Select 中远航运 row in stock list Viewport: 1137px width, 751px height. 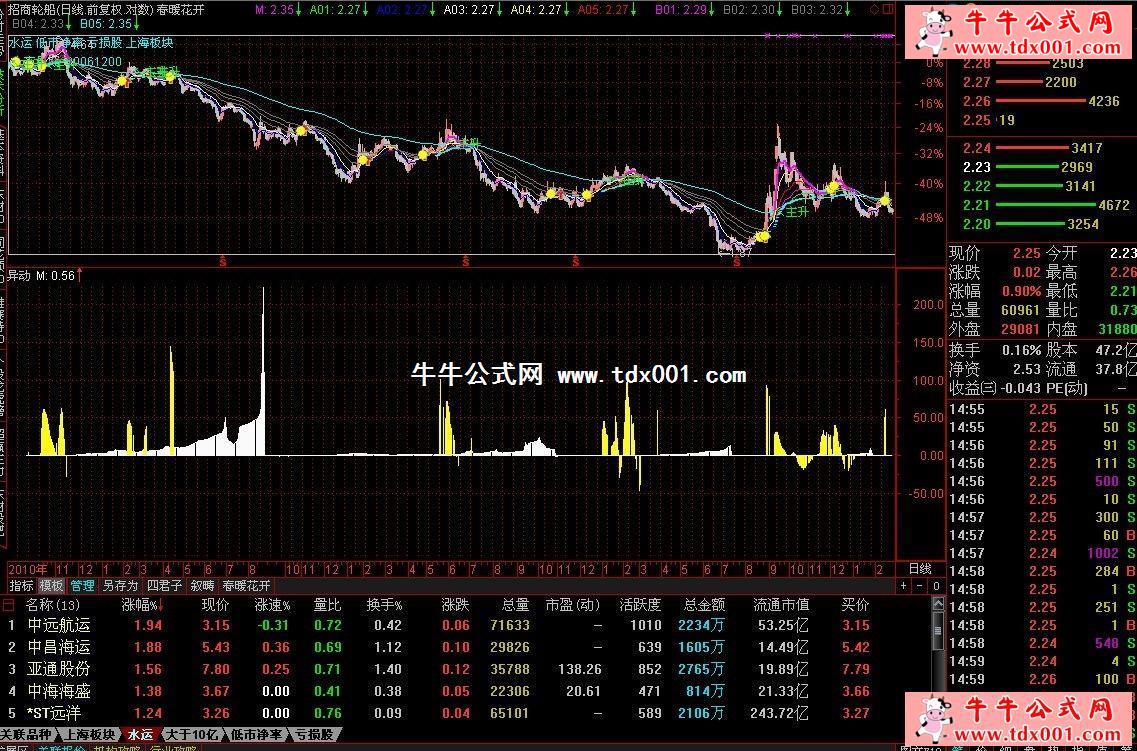pos(58,625)
